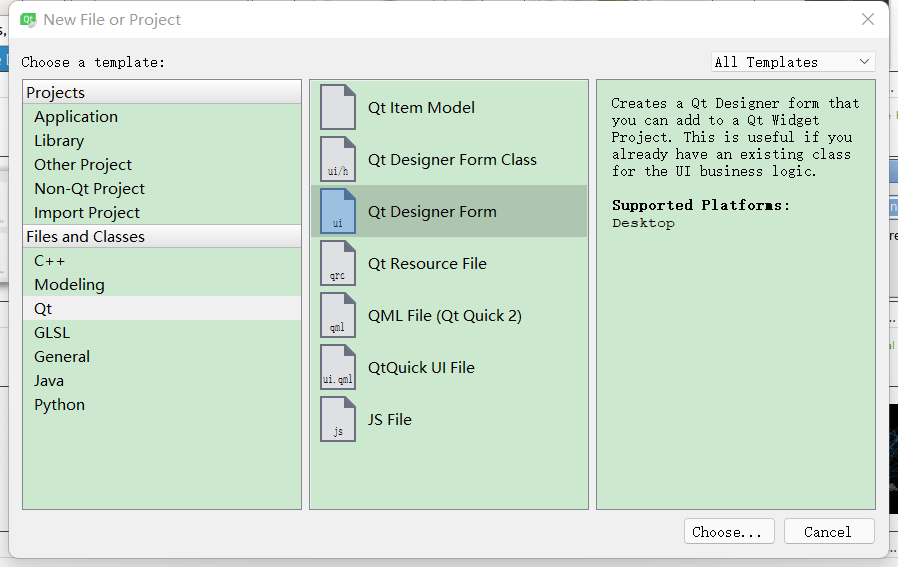898x567 pixels.
Task: Select the Java category
Action: pyautogui.click(x=162, y=380)
